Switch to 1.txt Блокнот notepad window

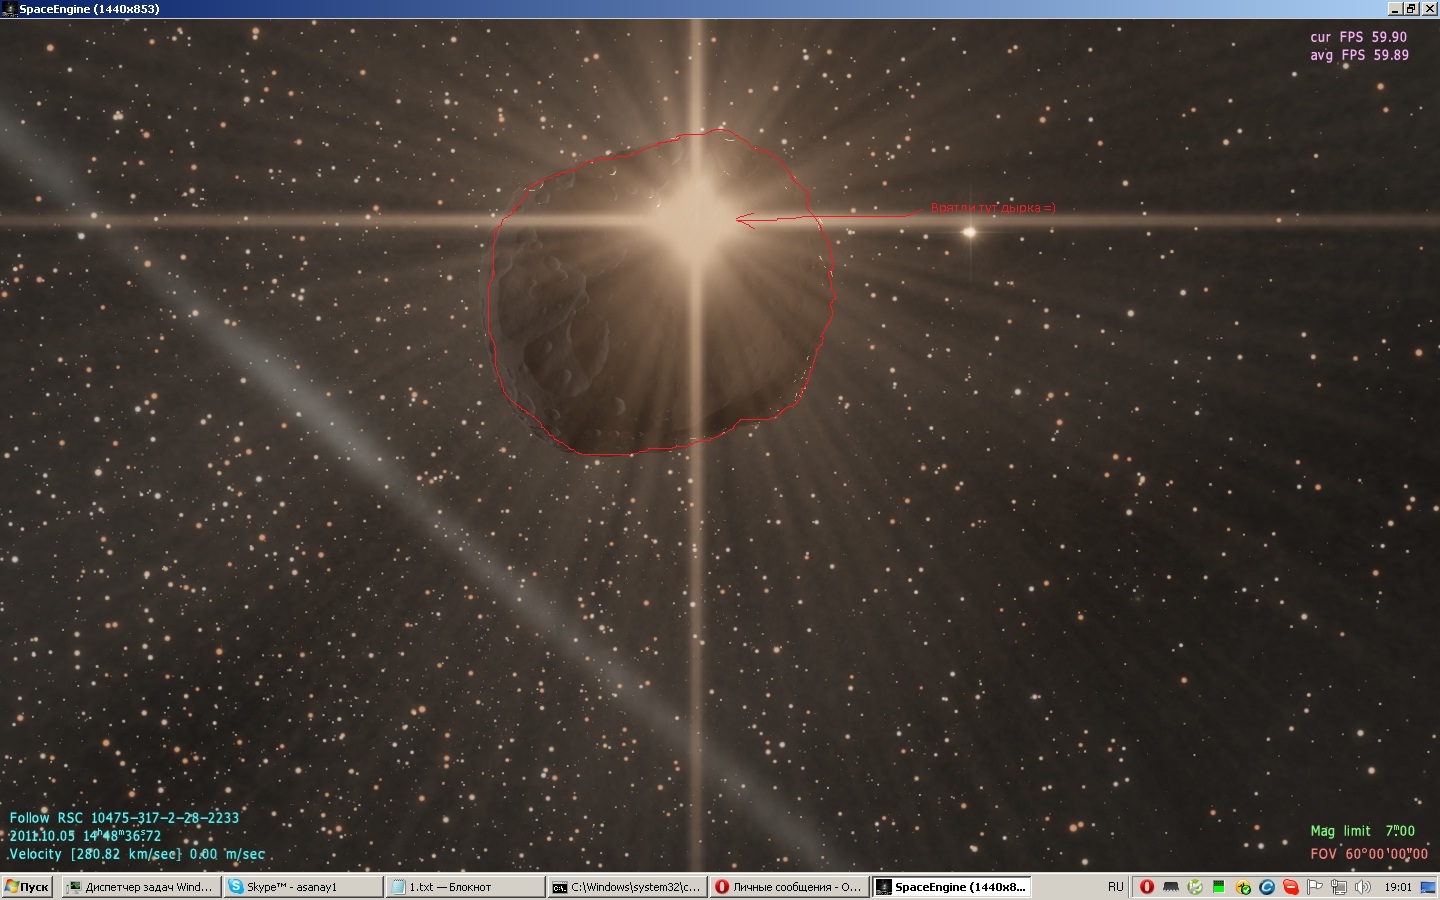pos(466,887)
